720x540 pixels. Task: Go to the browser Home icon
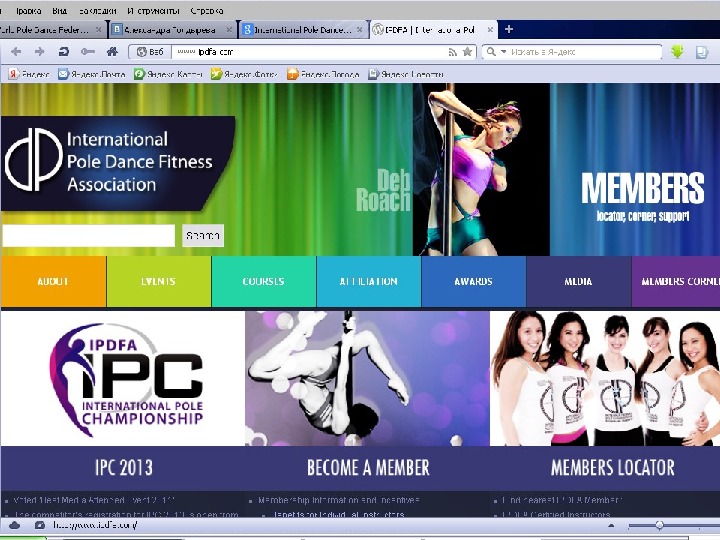point(112,51)
